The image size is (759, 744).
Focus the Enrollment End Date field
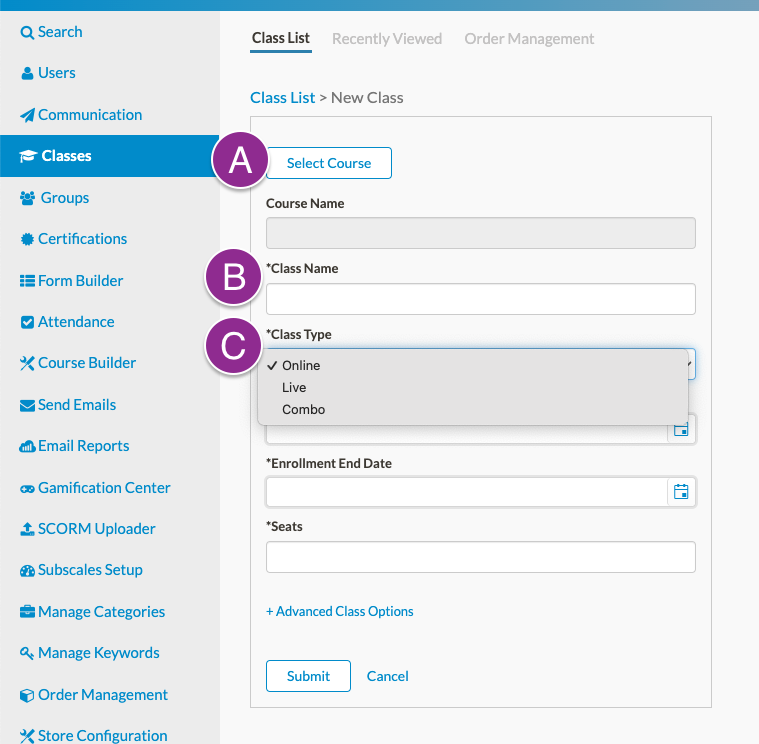pos(467,492)
